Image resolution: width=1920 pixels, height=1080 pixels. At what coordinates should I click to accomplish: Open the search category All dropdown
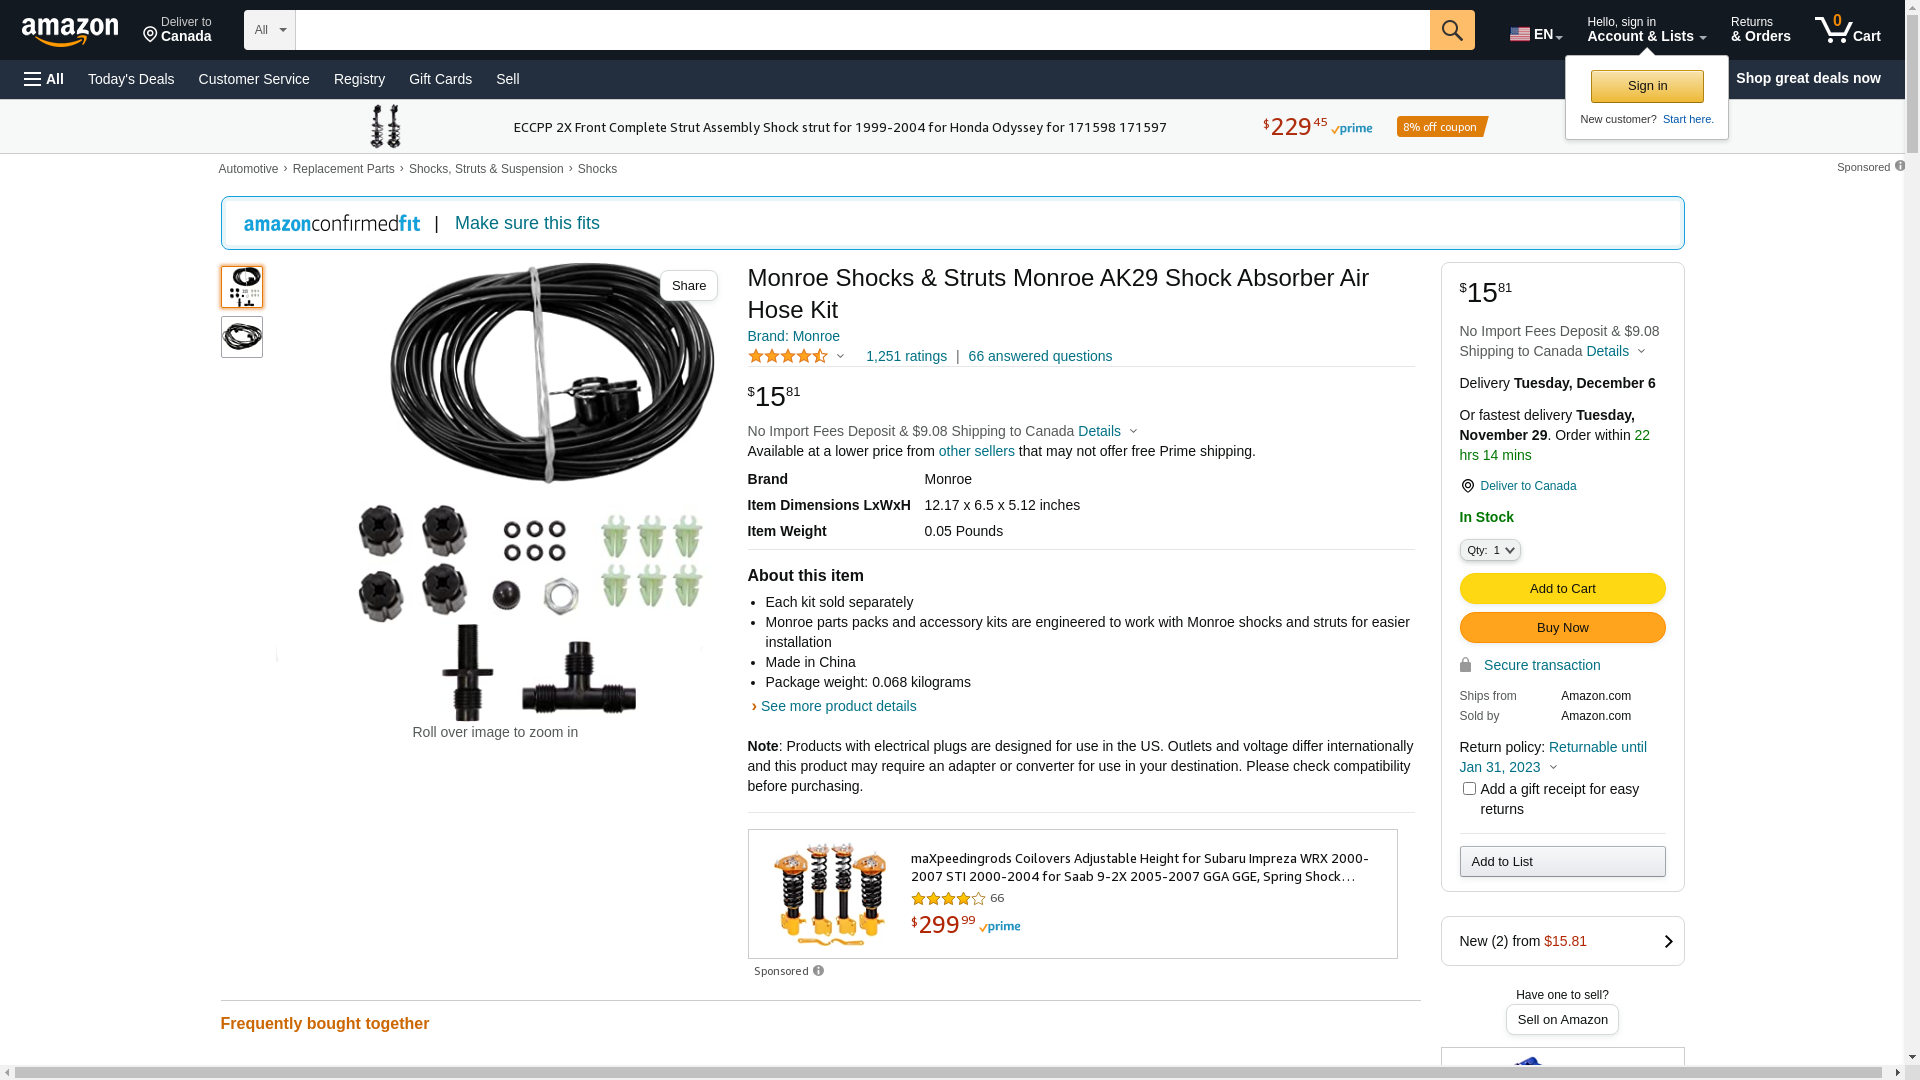click(x=269, y=30)
